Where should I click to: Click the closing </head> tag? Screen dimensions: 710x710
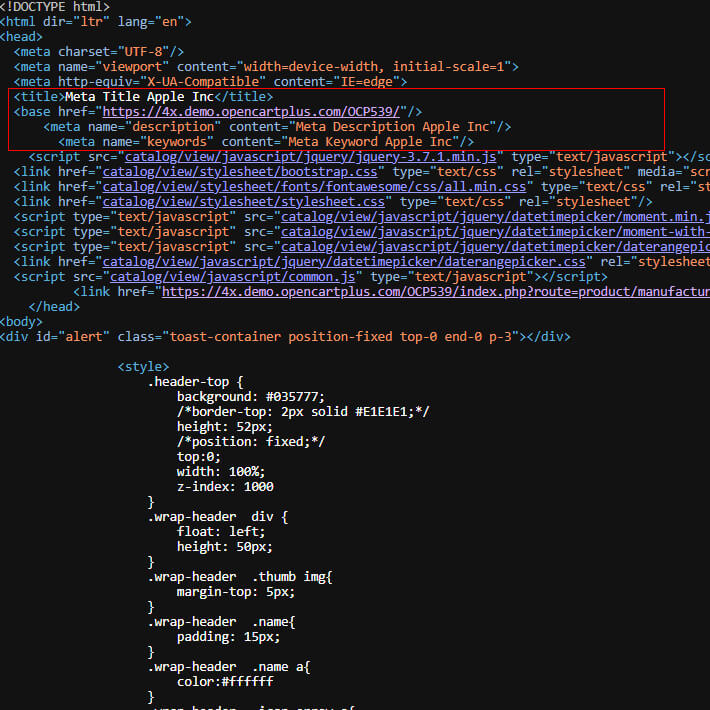click(54, 307)
